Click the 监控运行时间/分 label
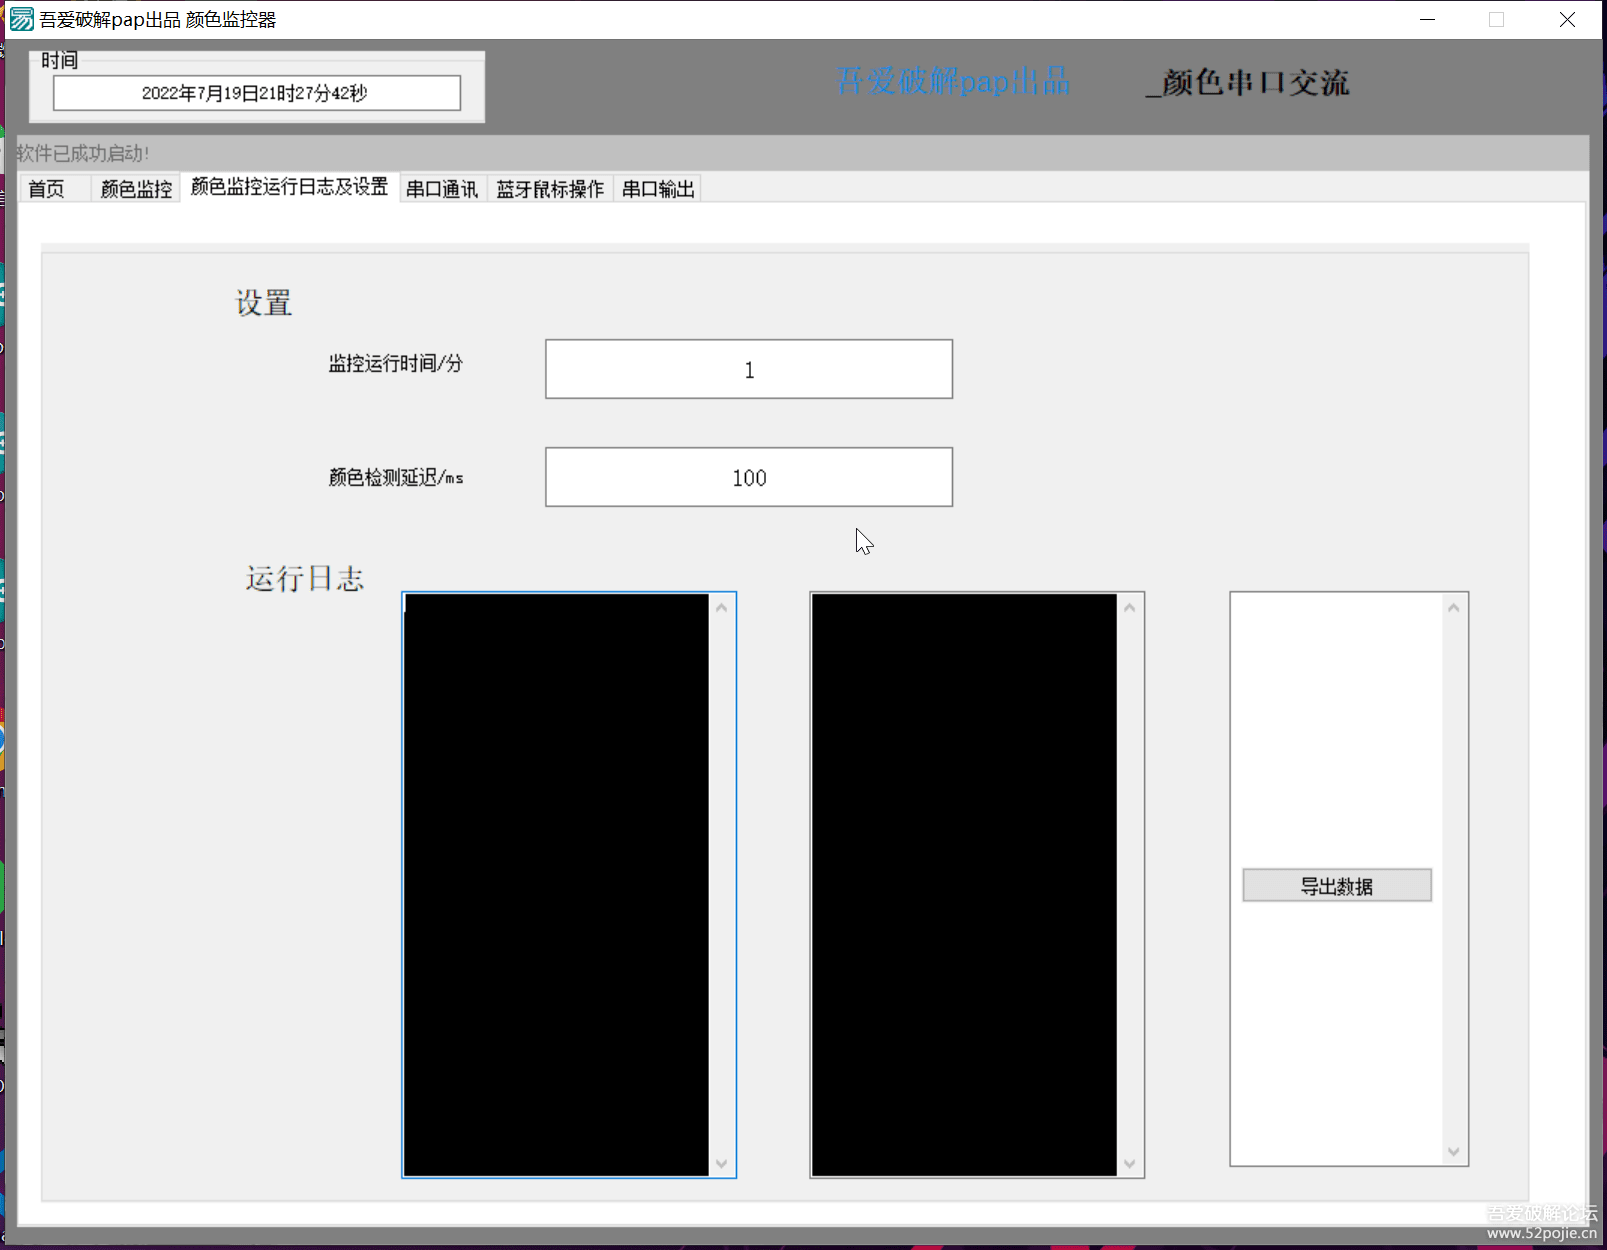 (396, 364)
